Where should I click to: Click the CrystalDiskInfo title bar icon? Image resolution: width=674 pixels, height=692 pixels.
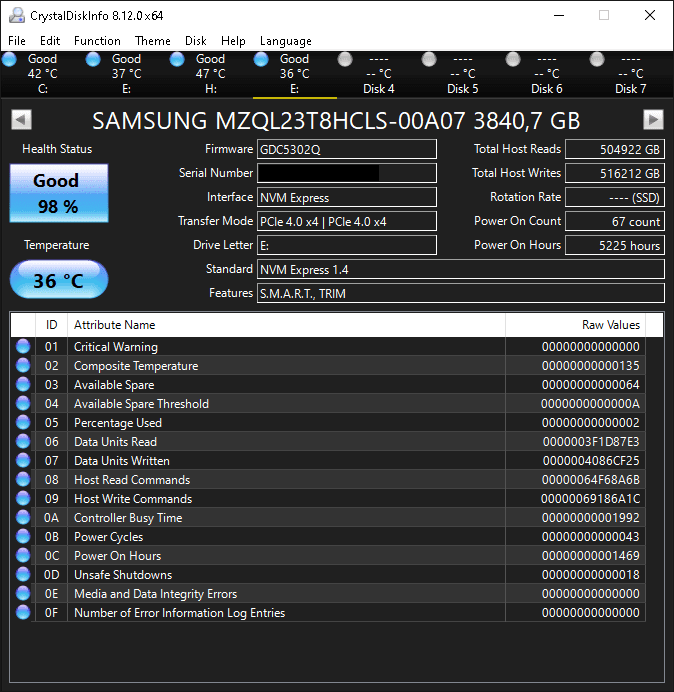(17, 15)
